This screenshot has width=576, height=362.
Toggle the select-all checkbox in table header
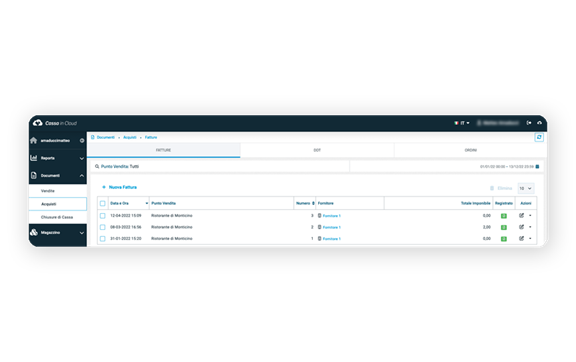coord(102,203)
